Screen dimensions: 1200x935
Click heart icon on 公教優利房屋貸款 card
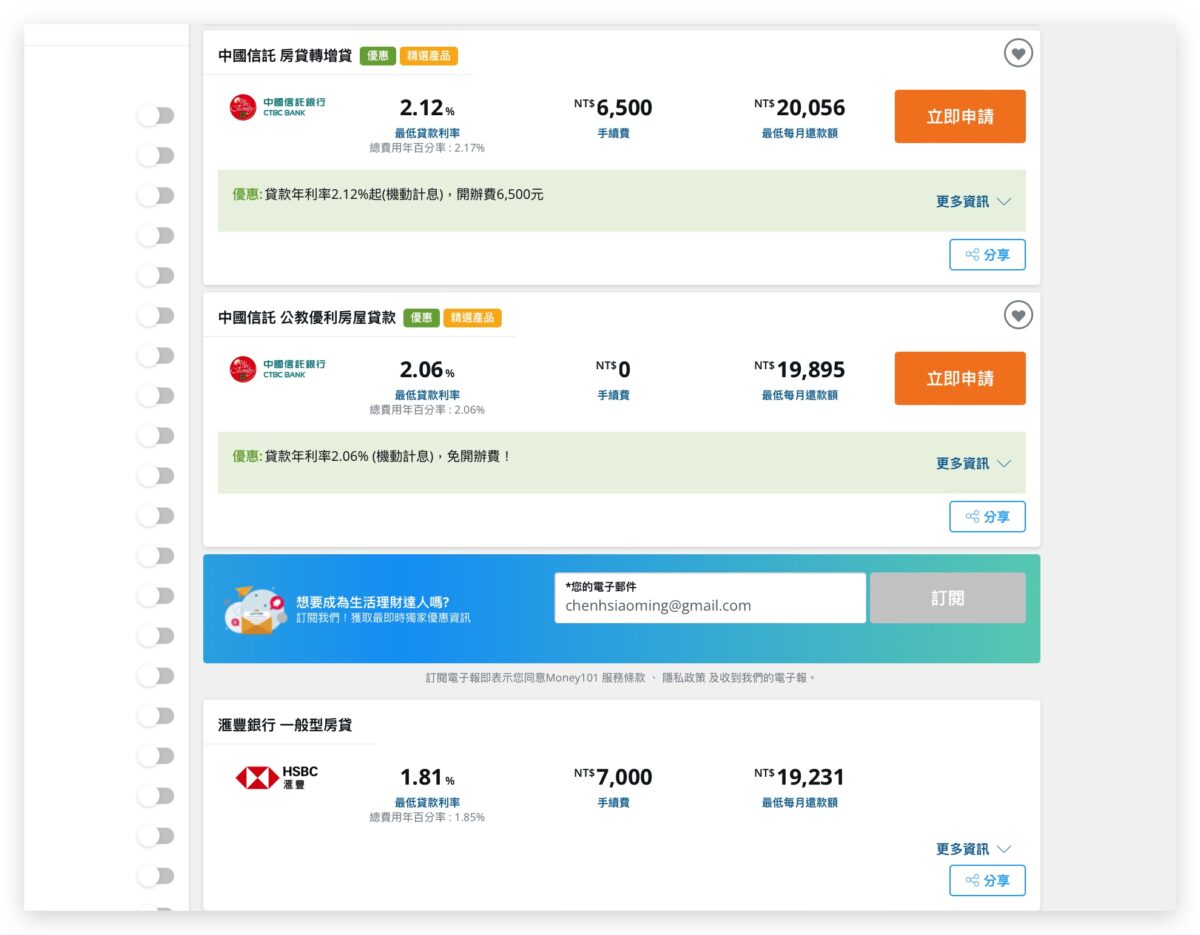point(1018,315)
